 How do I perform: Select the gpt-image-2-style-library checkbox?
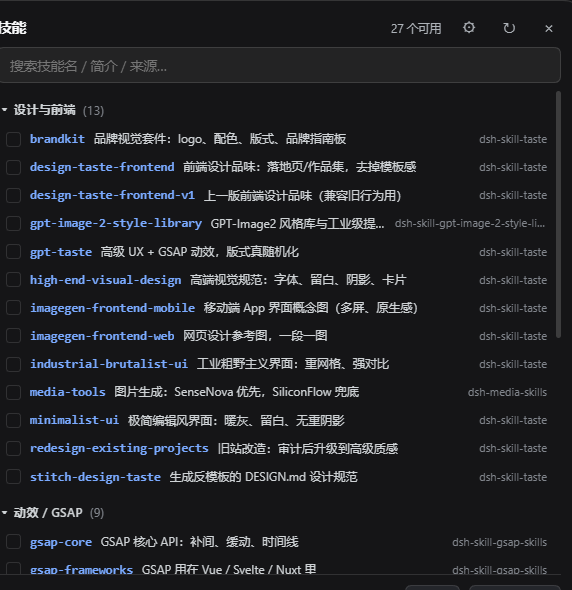(x=14, y=224)
